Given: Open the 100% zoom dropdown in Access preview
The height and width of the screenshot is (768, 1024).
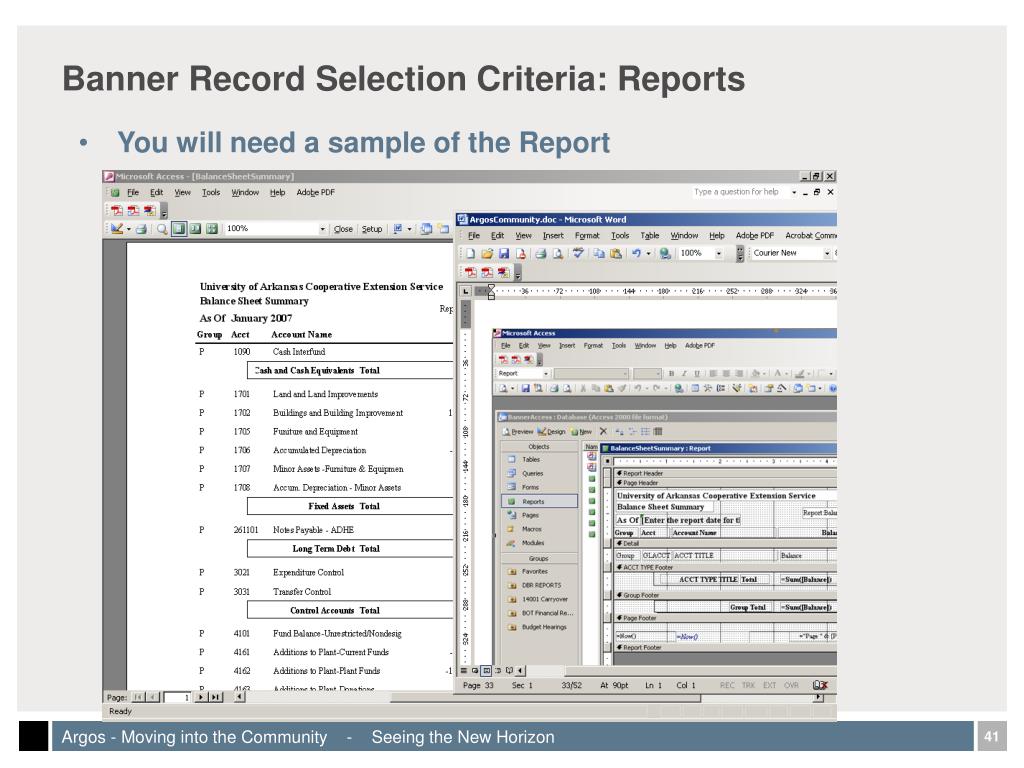Looking at the screenshot, I should tap(322, 229).
